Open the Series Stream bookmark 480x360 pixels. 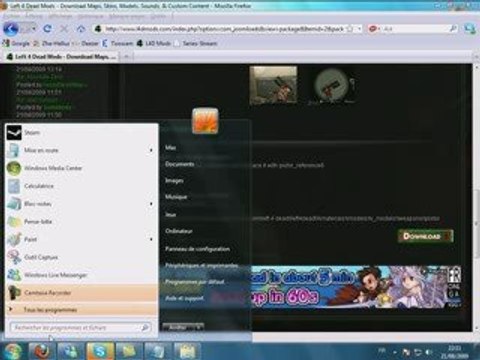coord(196,43)
